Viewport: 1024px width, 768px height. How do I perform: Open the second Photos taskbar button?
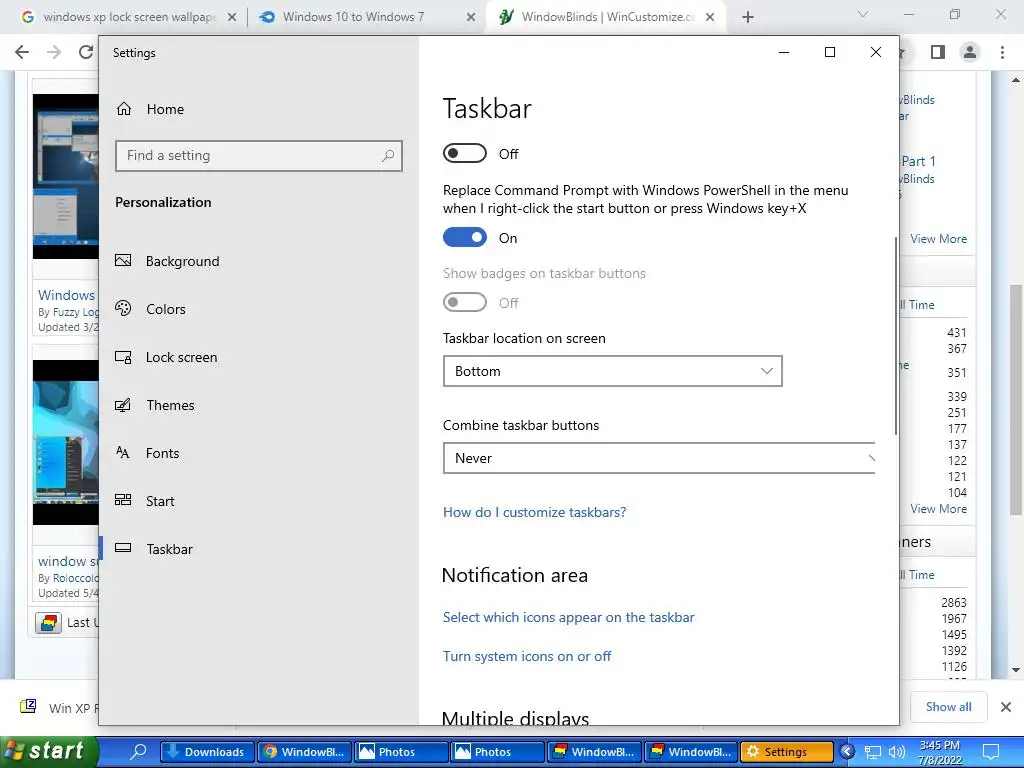pos(497,752)
